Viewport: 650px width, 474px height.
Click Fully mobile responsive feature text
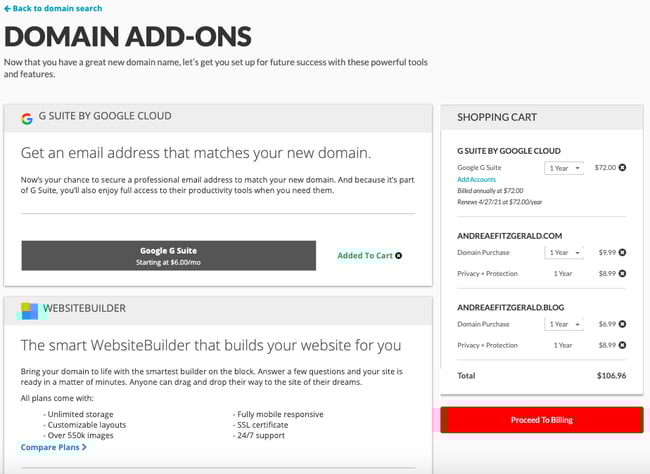[x=280, y=414]
